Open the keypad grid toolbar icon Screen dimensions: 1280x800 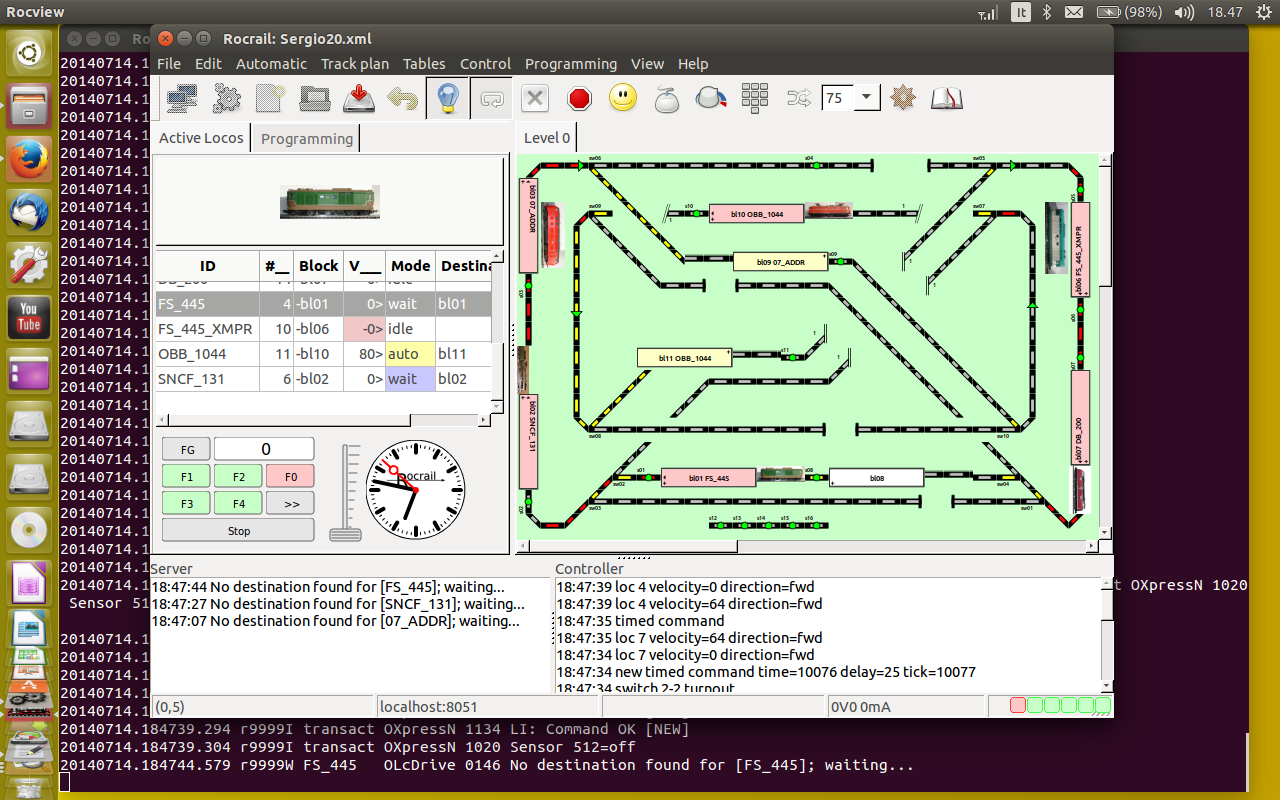[755, 98]
